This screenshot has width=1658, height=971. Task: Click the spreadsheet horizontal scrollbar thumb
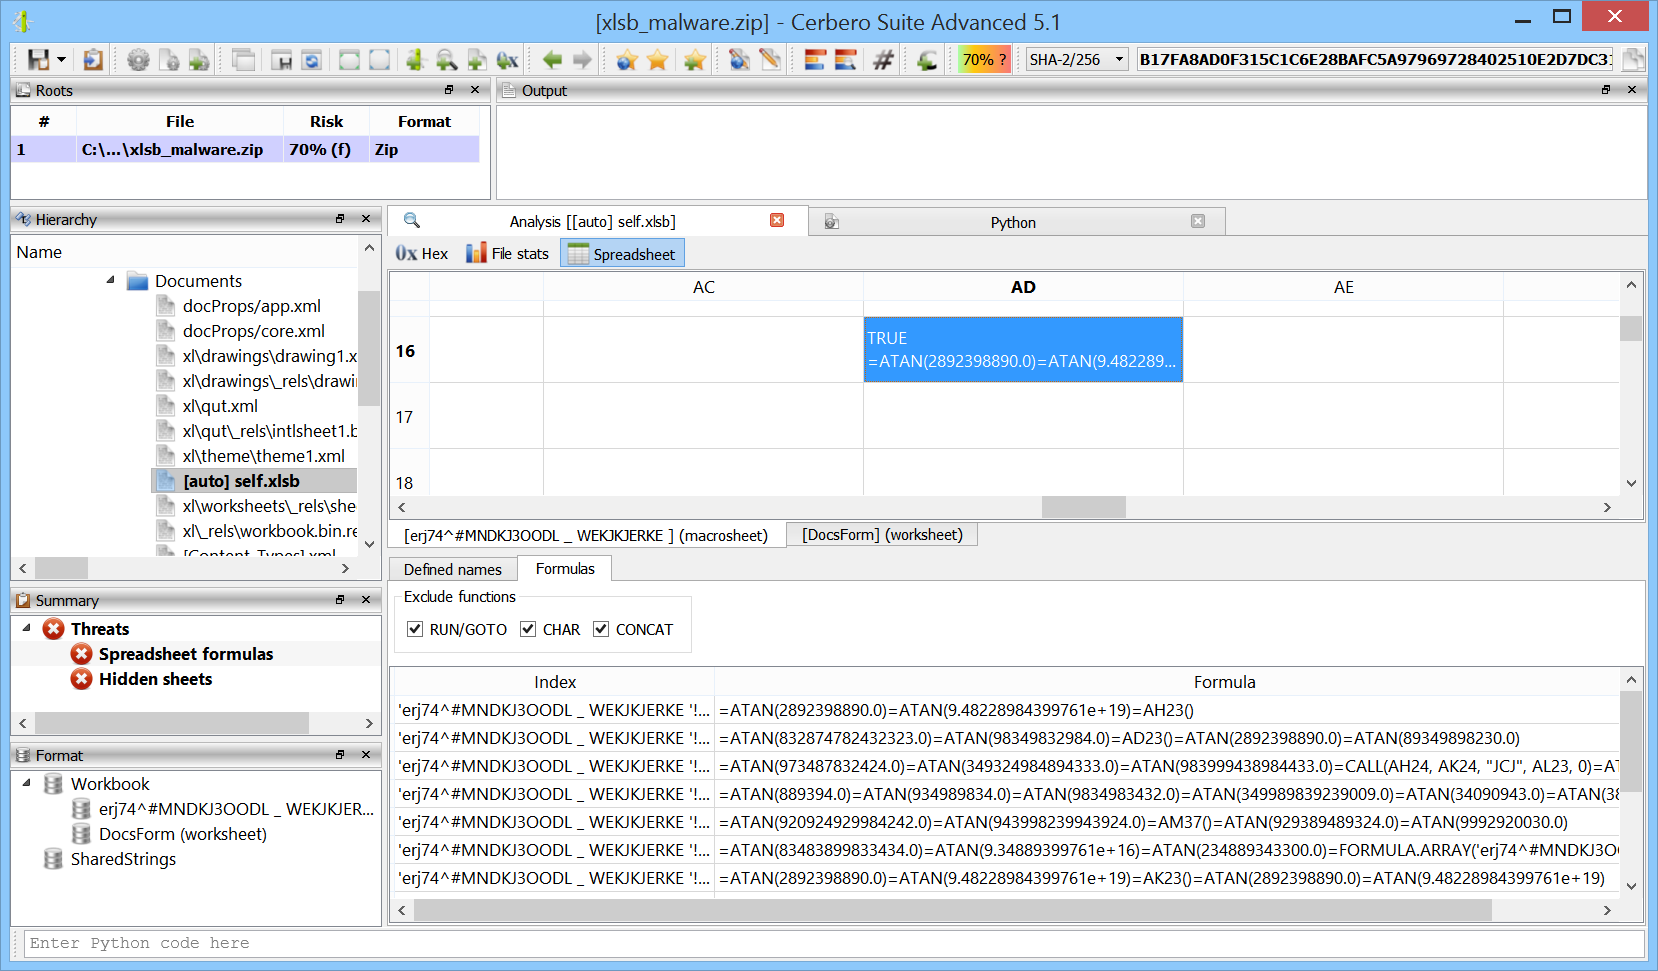click(x=1084, y=507)
